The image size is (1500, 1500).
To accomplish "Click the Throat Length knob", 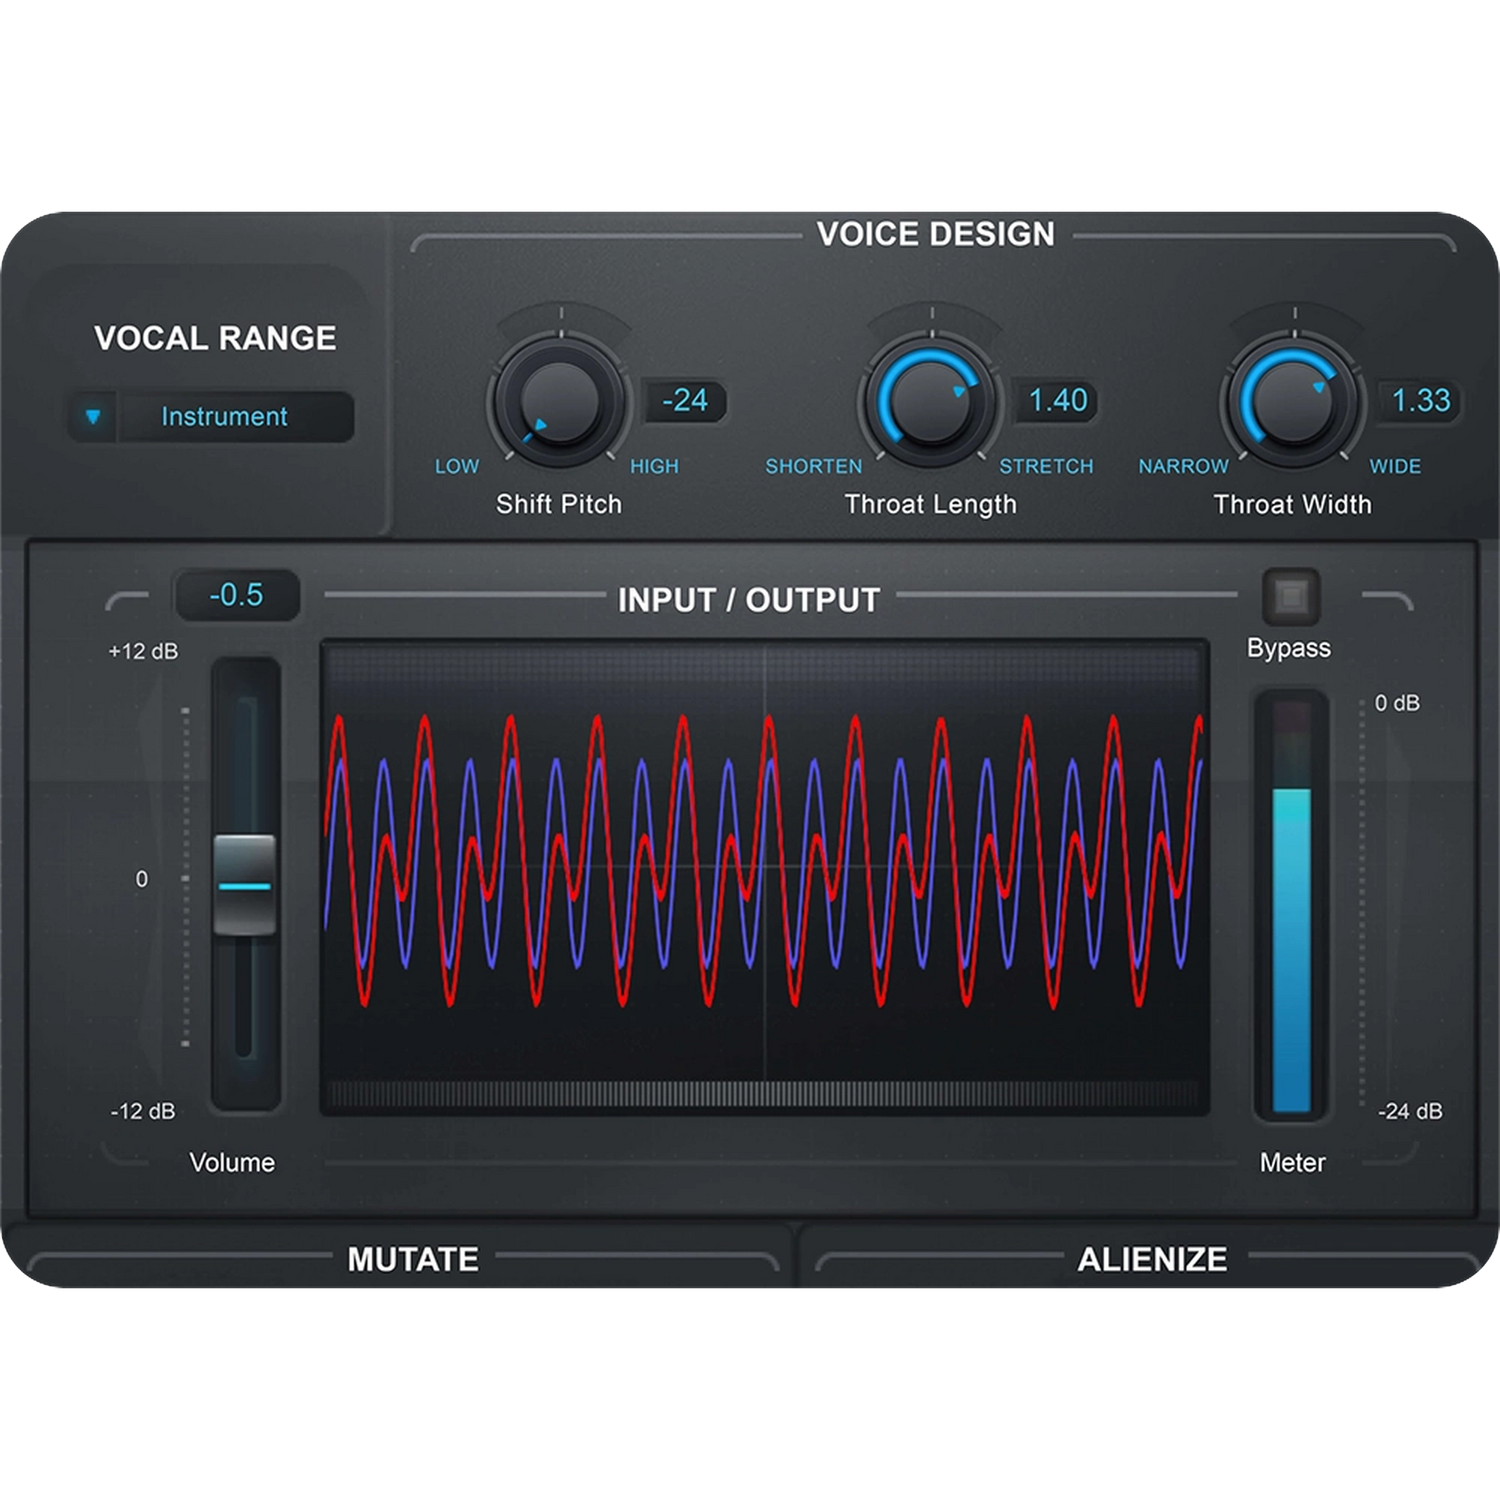I will coord(930,401).
